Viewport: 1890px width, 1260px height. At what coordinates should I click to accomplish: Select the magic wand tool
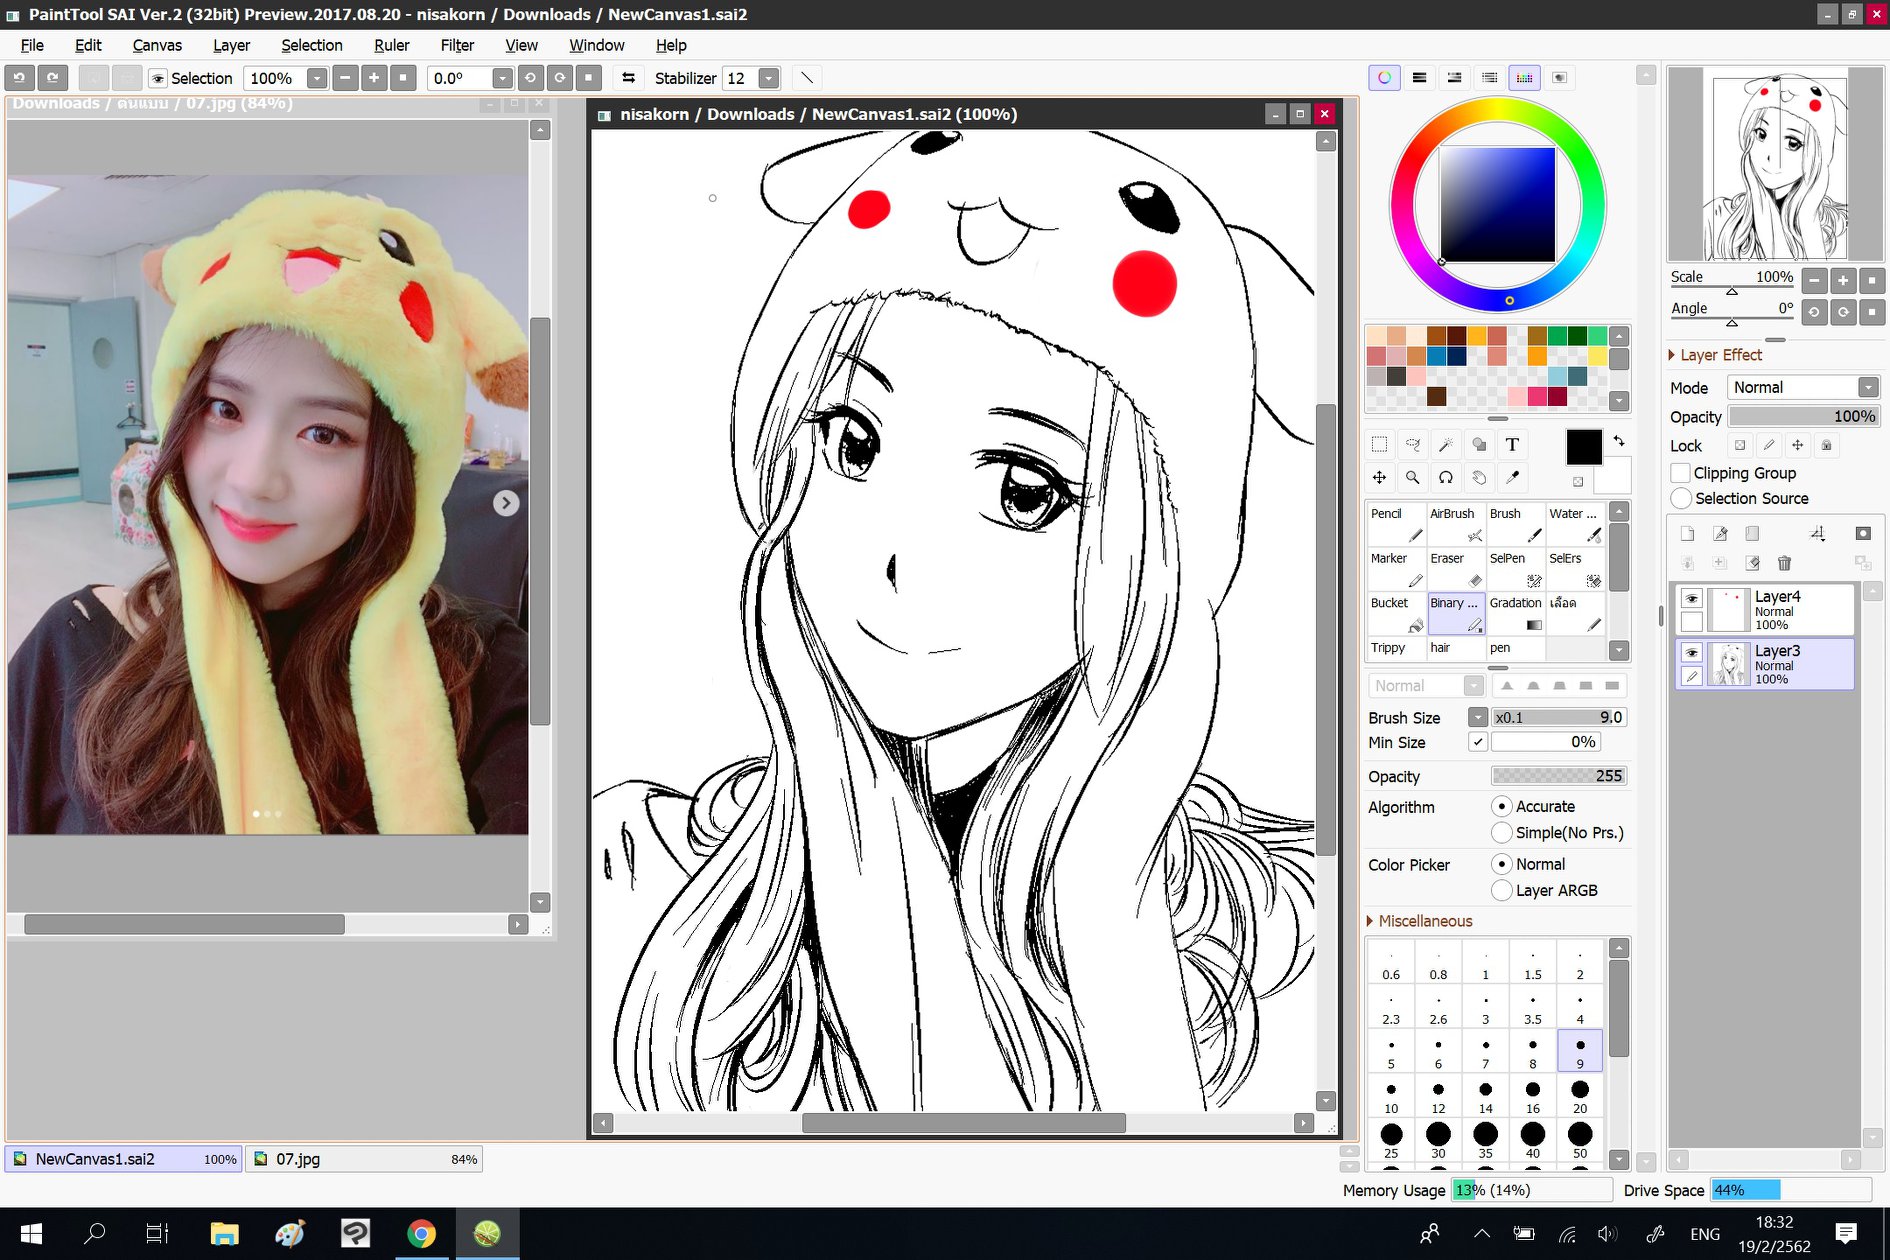1446,445
